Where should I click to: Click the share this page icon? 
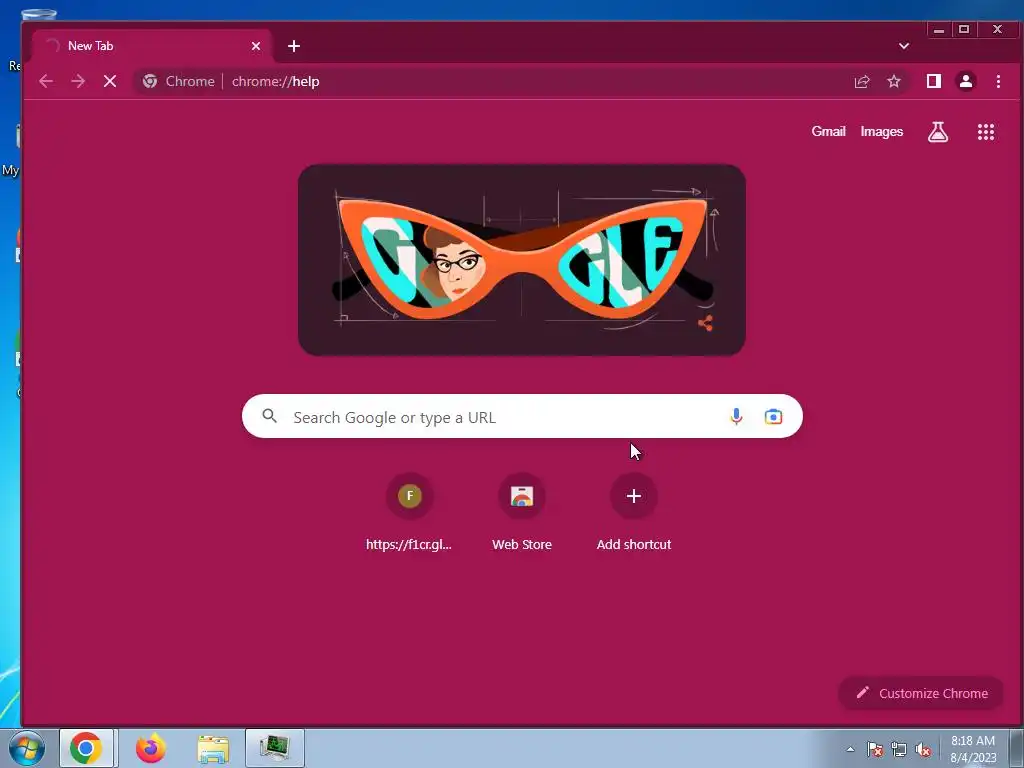(862, 81)
